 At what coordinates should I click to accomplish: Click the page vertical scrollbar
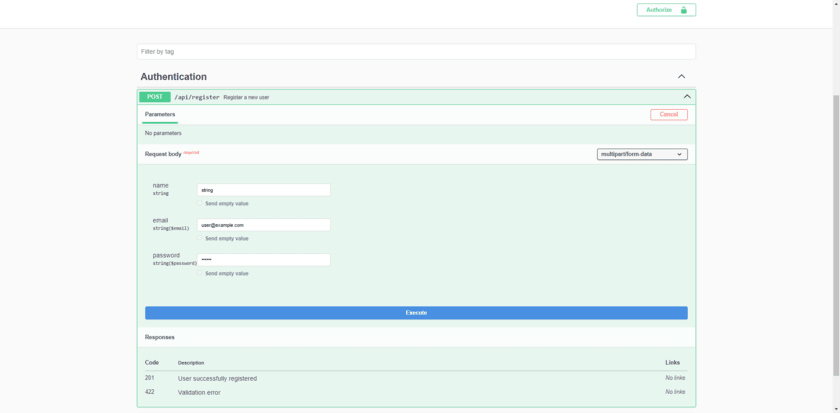836,236
